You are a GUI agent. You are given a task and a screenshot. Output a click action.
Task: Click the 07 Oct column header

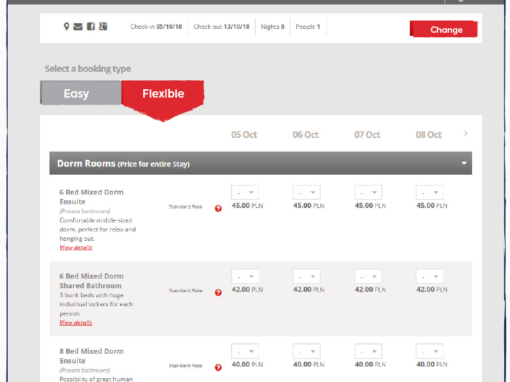tap(367, 135)
